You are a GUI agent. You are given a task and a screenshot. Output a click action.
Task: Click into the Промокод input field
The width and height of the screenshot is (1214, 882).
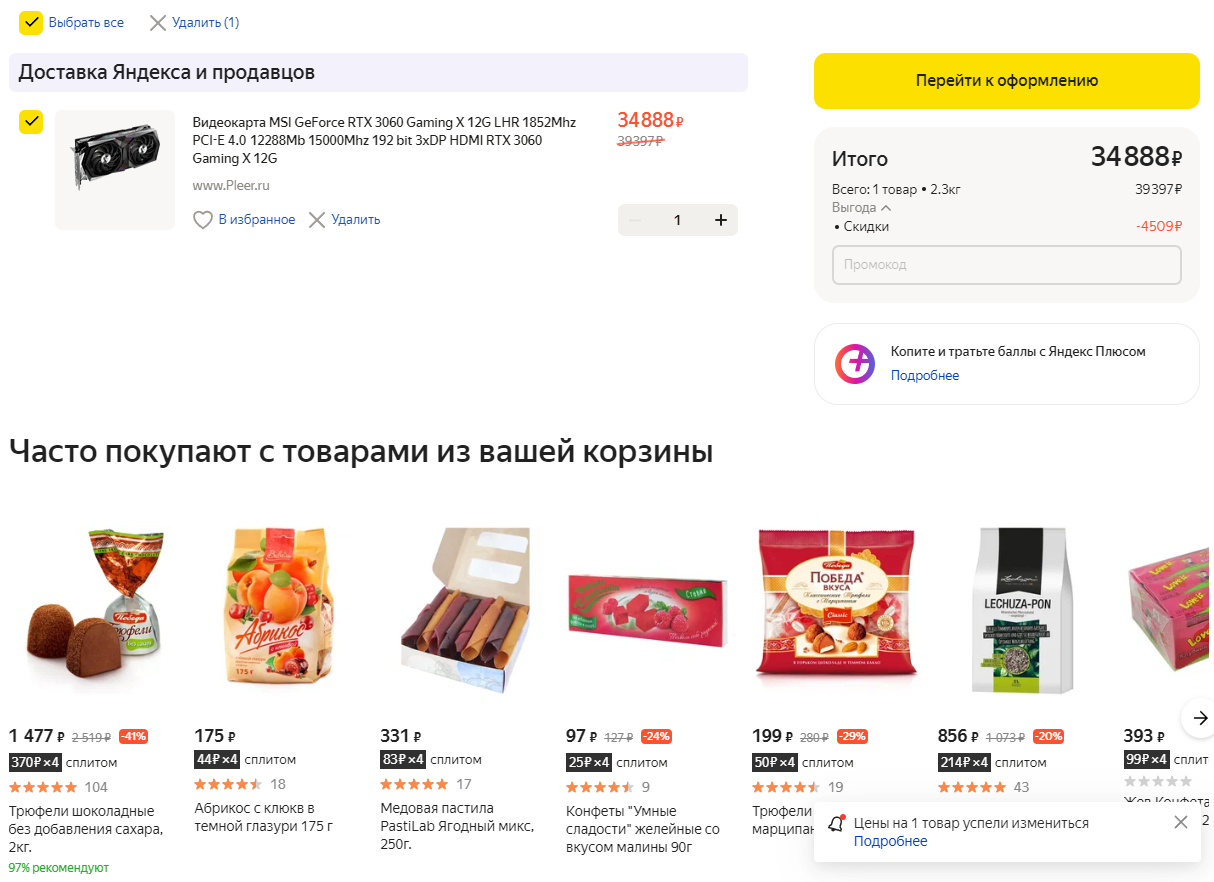coord(1006,265)
